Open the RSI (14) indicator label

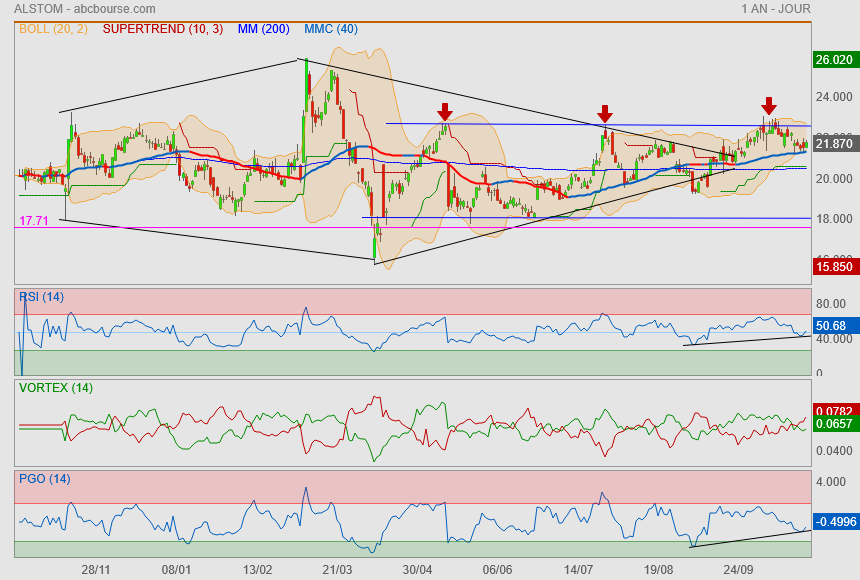41,296
